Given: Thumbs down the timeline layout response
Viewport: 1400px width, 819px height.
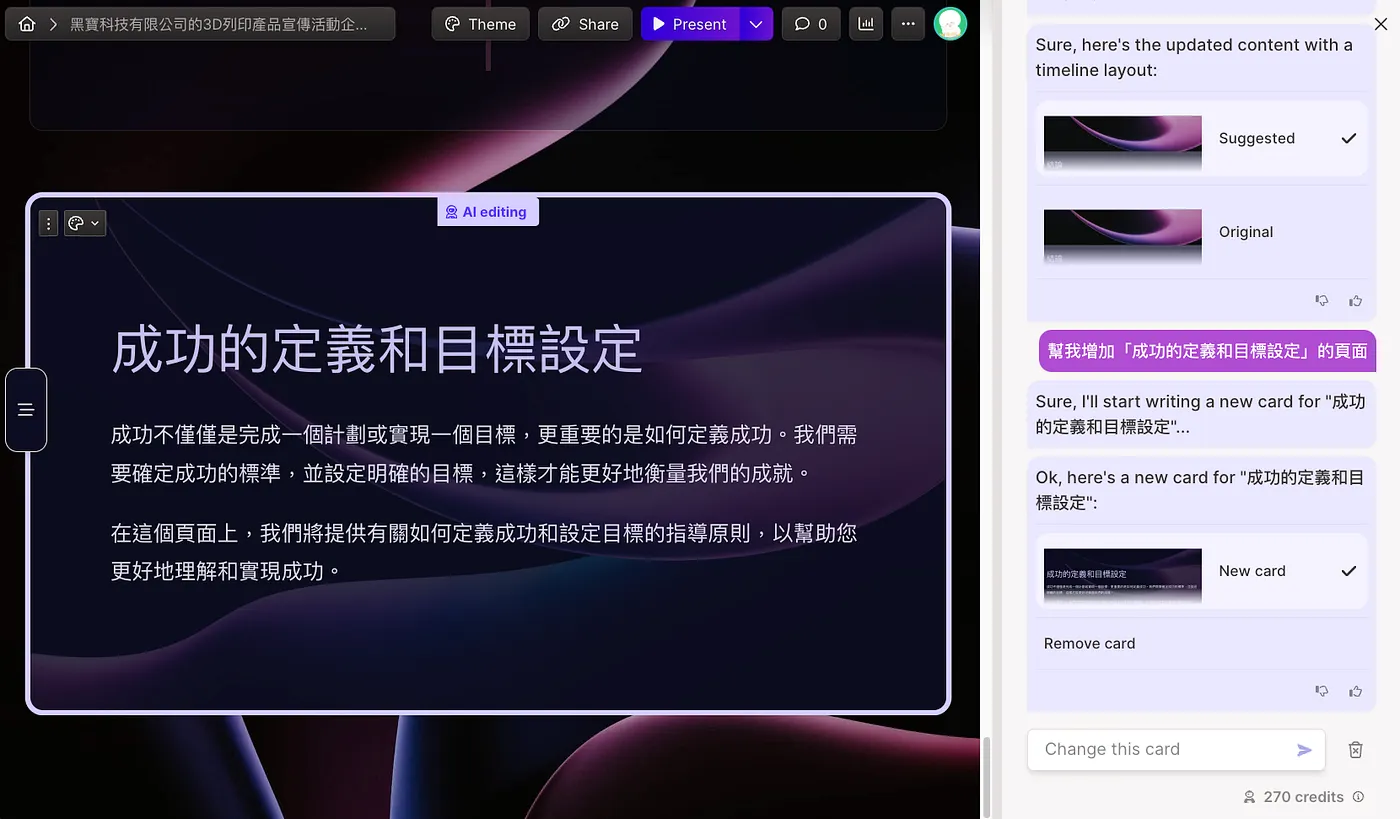Looking at the screenshot, I should (x=1322, y=300).
